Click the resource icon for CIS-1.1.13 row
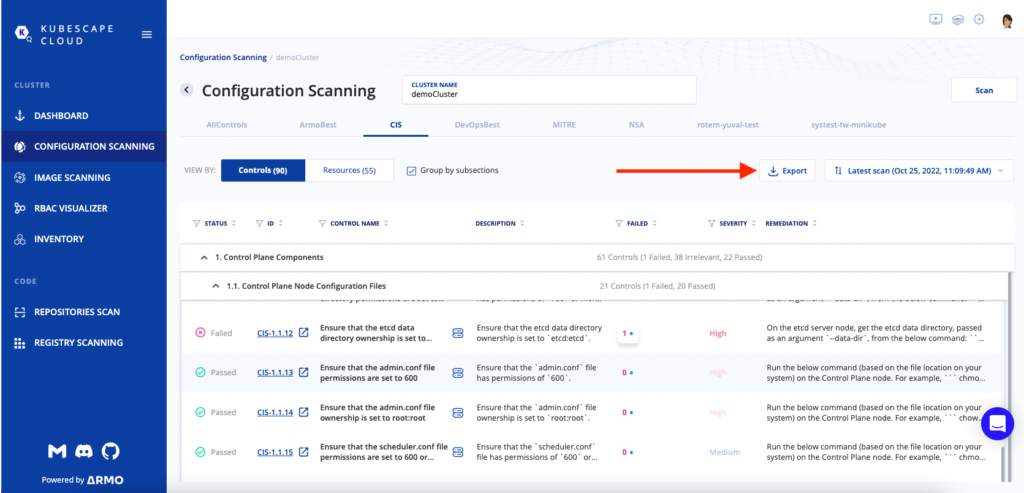 click(x=458, y=372)
